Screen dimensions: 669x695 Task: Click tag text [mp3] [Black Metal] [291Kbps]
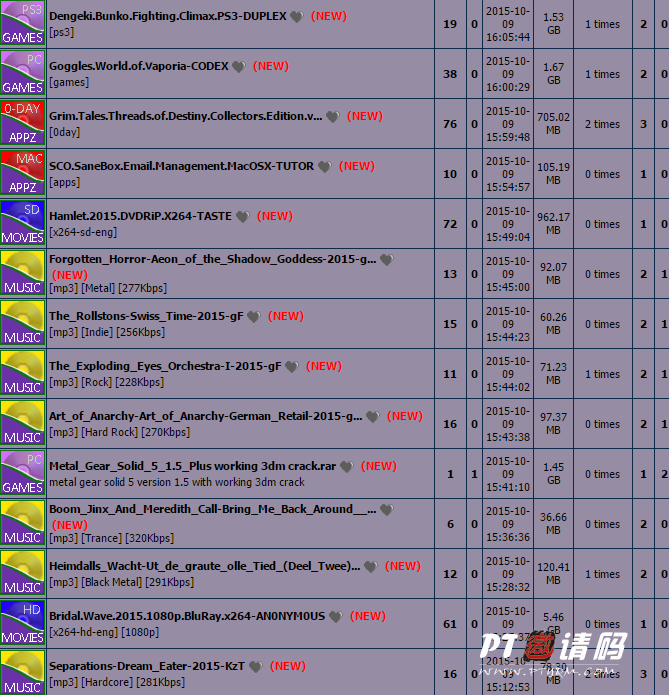[x=121, y=582]
